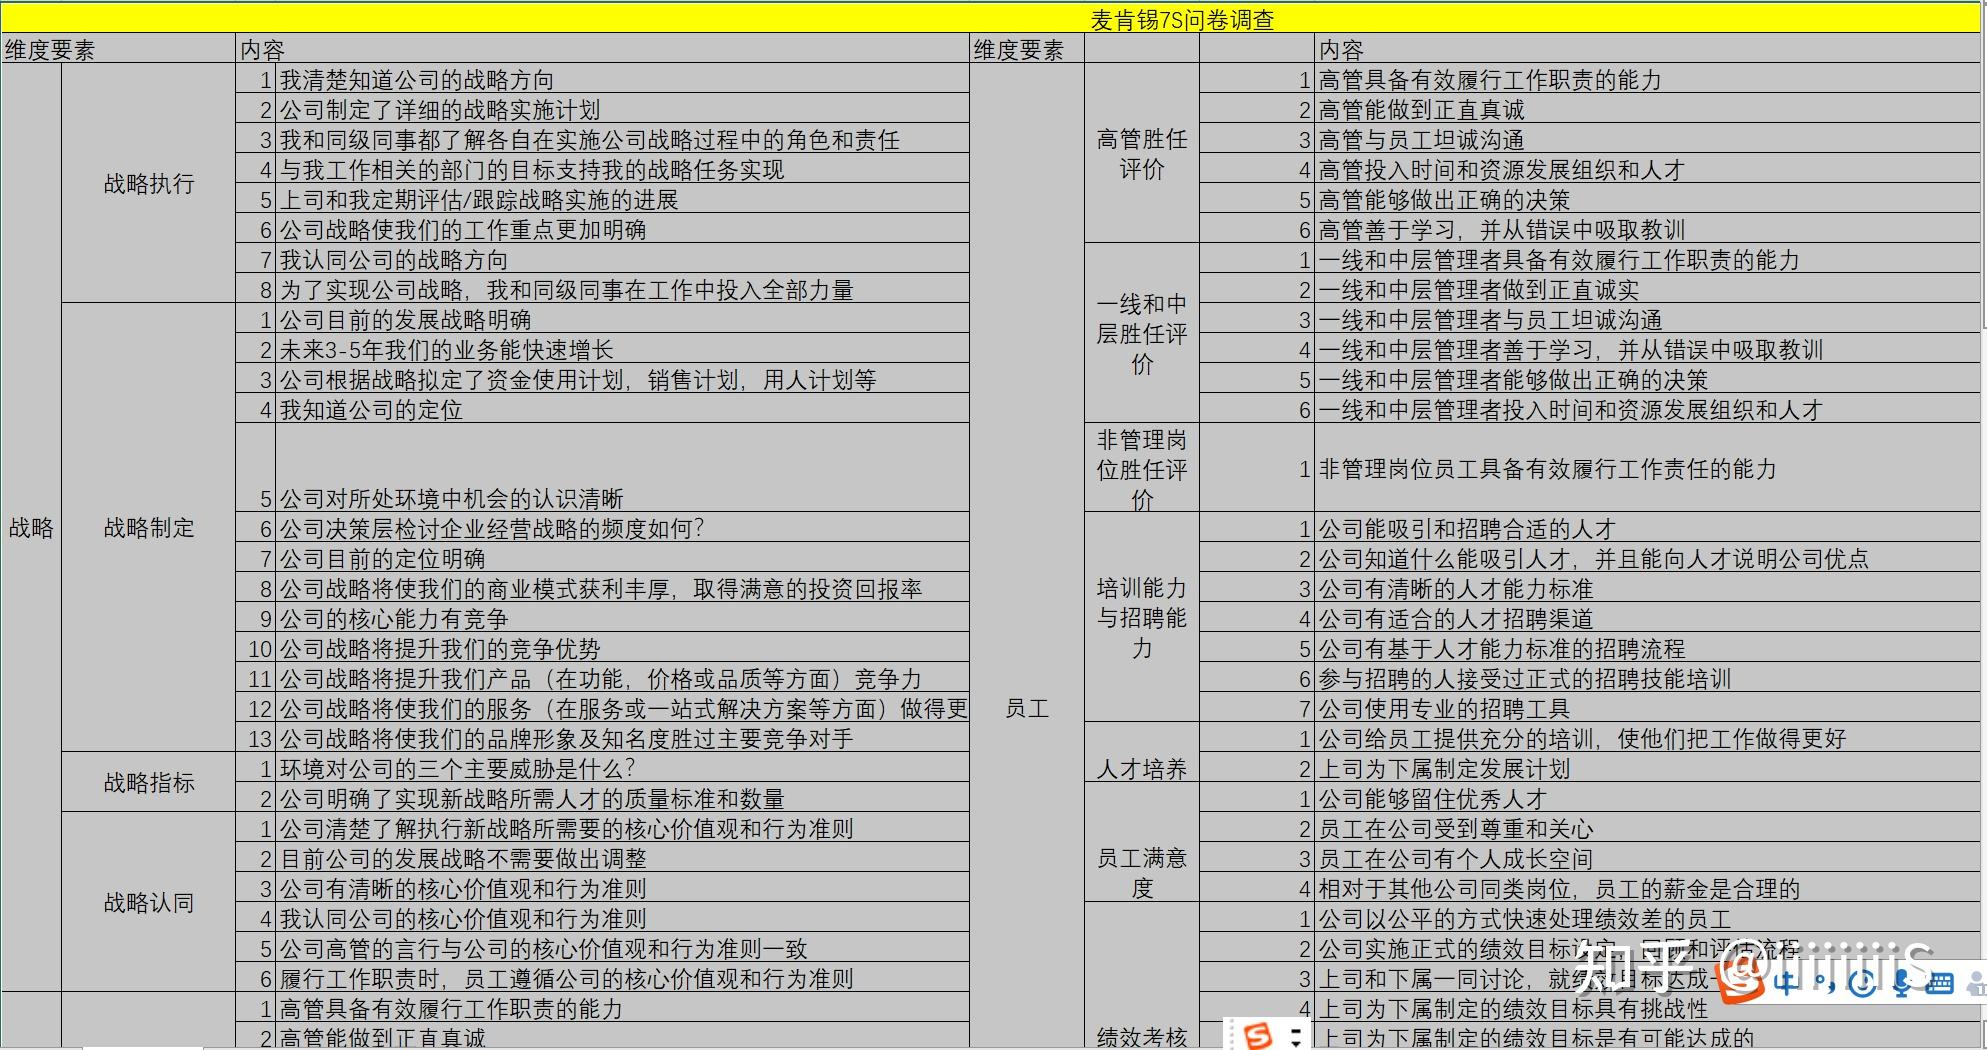Click cell 上司为下属制定的绩效目标具有挑战性
This screenshot has height=1050, width=1987.
1648,1008
